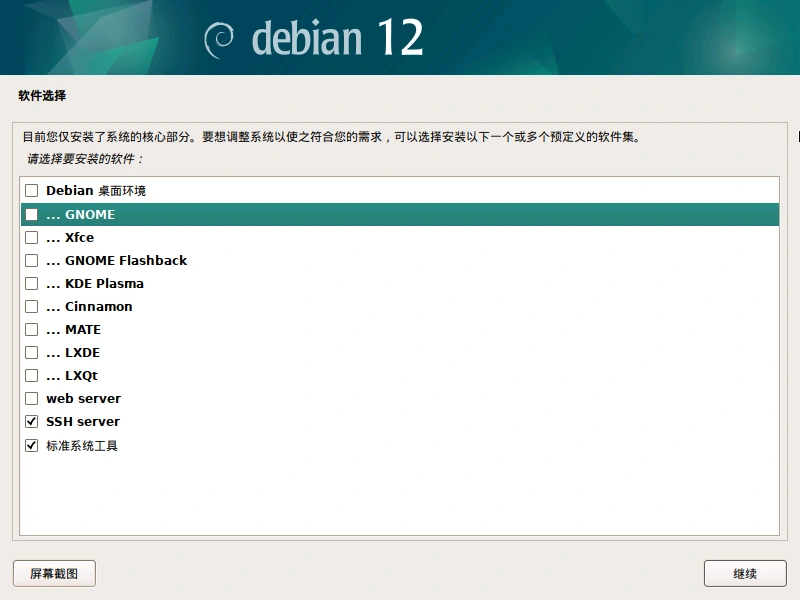Click the "SSH server" label text

coord(83,421)
